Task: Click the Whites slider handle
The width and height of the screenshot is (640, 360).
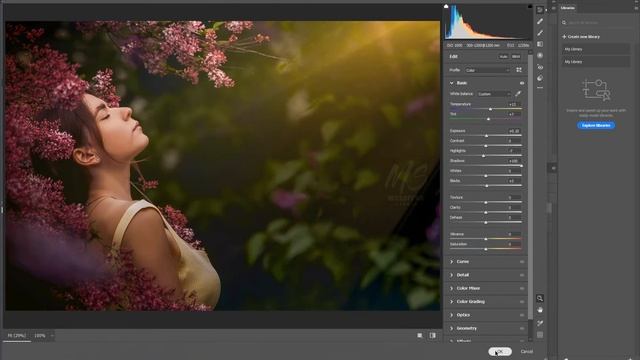Action: 486,176
